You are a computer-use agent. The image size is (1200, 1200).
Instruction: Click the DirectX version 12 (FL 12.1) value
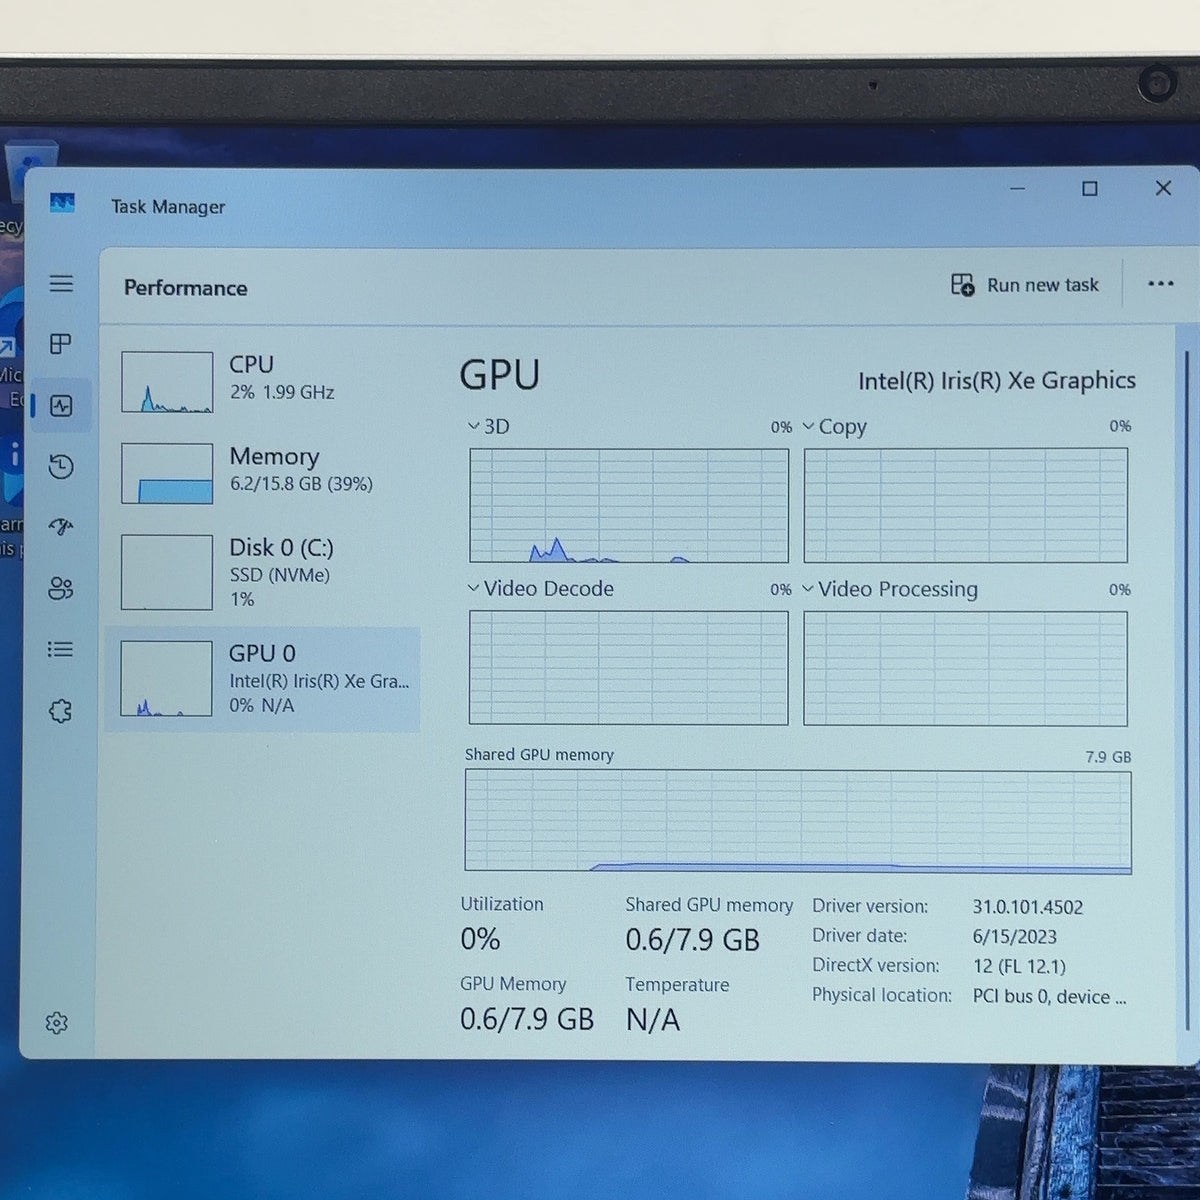[1019, 967]
